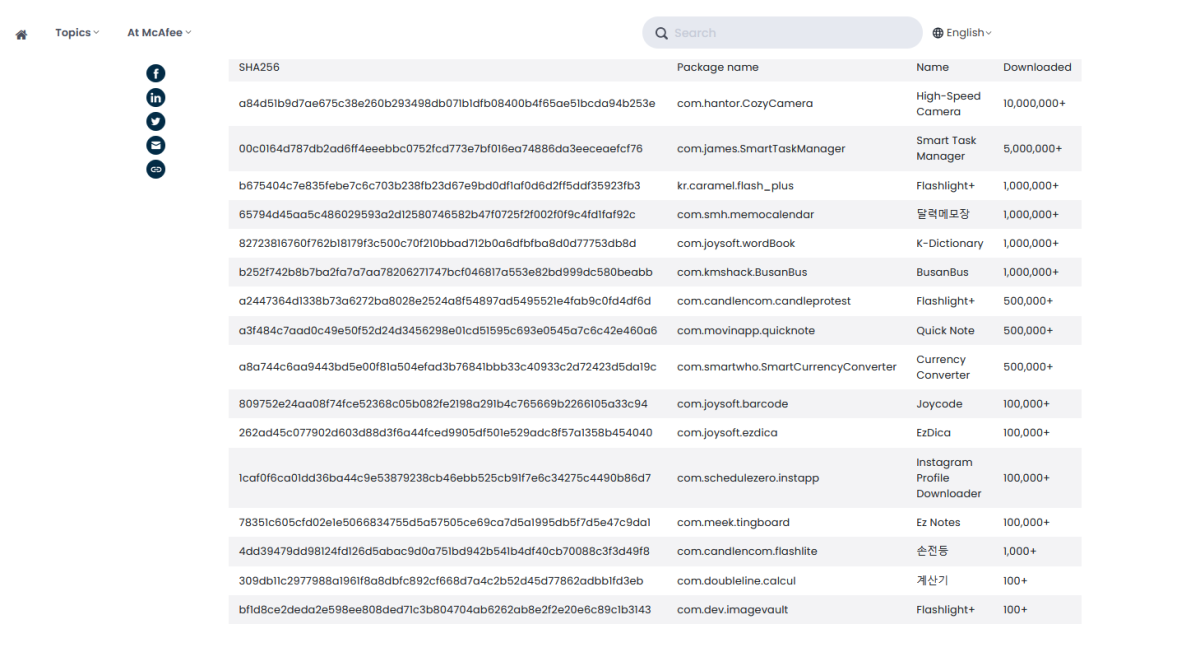This screenshot has width=1200, height=666.
Task: Select the com.hantor.CozyCamera package name
Action: click(x=744, y=104)
